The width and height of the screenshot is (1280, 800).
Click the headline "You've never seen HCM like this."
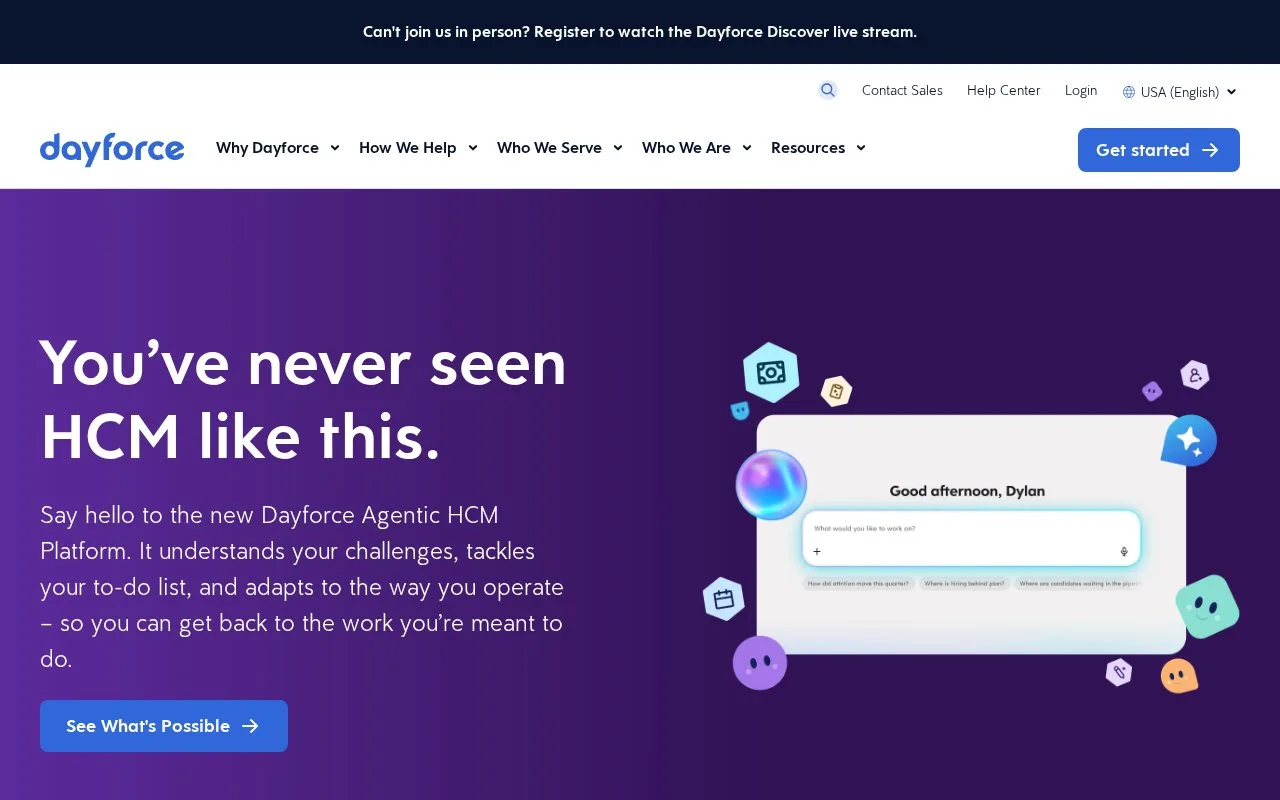click(303, 399)
